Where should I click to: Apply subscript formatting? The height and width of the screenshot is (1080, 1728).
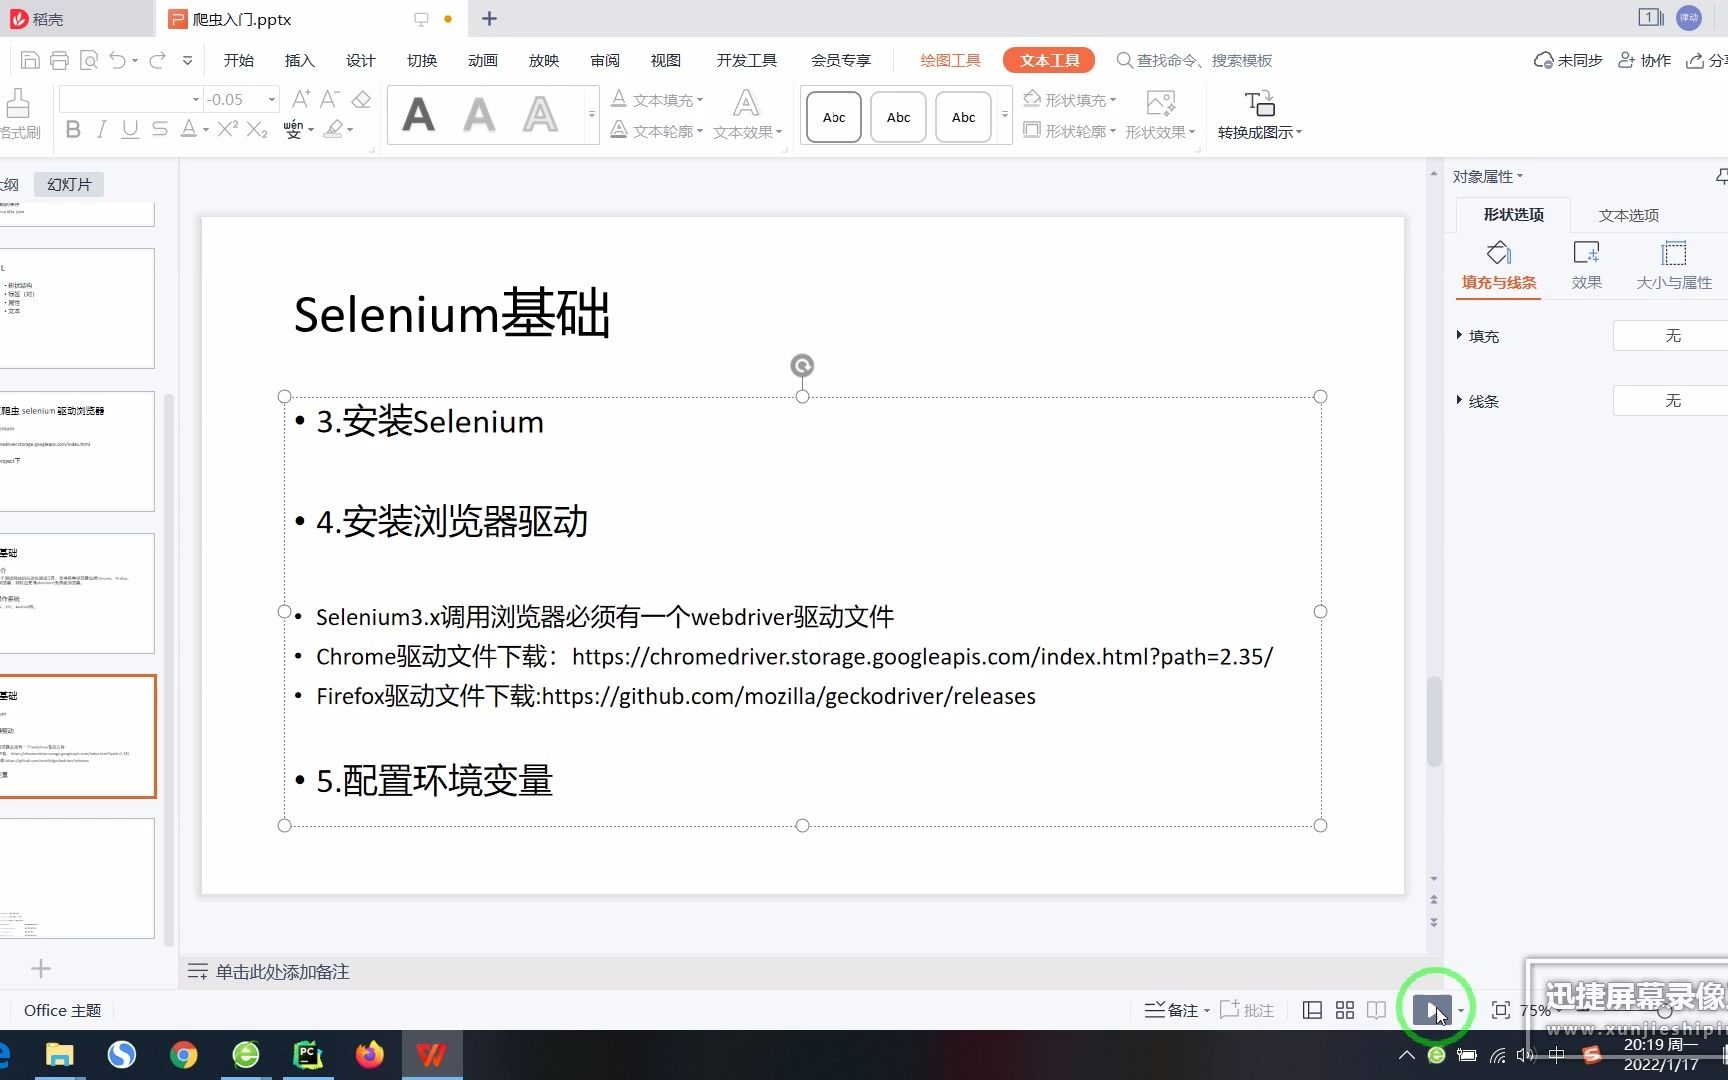(257, 129)
